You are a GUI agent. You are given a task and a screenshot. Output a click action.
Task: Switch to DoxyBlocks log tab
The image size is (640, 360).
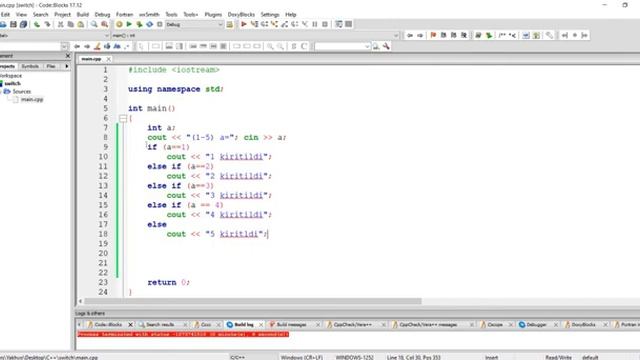point(583,324)
